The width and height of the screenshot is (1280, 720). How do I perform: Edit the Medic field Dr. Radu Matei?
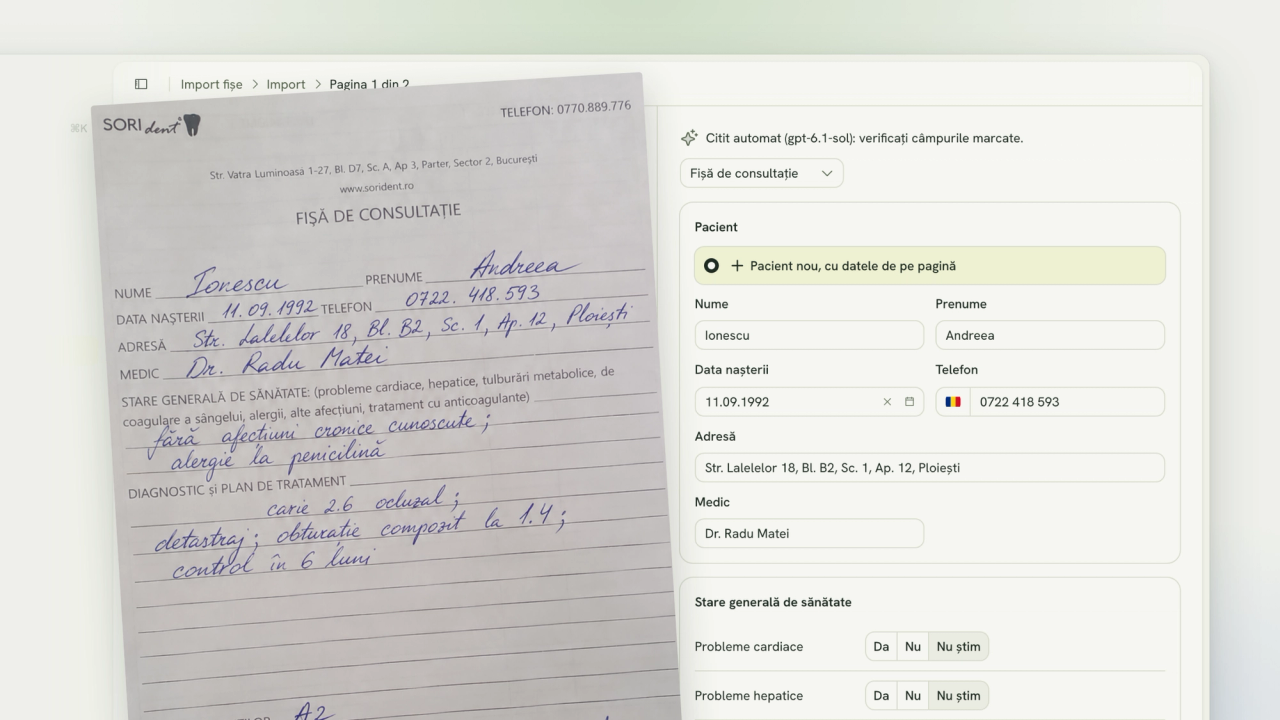pyautogui.click(x=809, y=534)
